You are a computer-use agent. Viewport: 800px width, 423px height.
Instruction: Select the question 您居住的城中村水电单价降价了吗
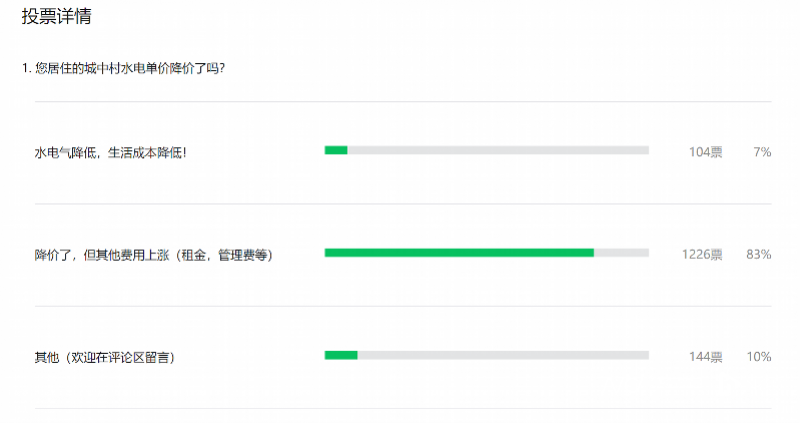click(x=130, y=68)
